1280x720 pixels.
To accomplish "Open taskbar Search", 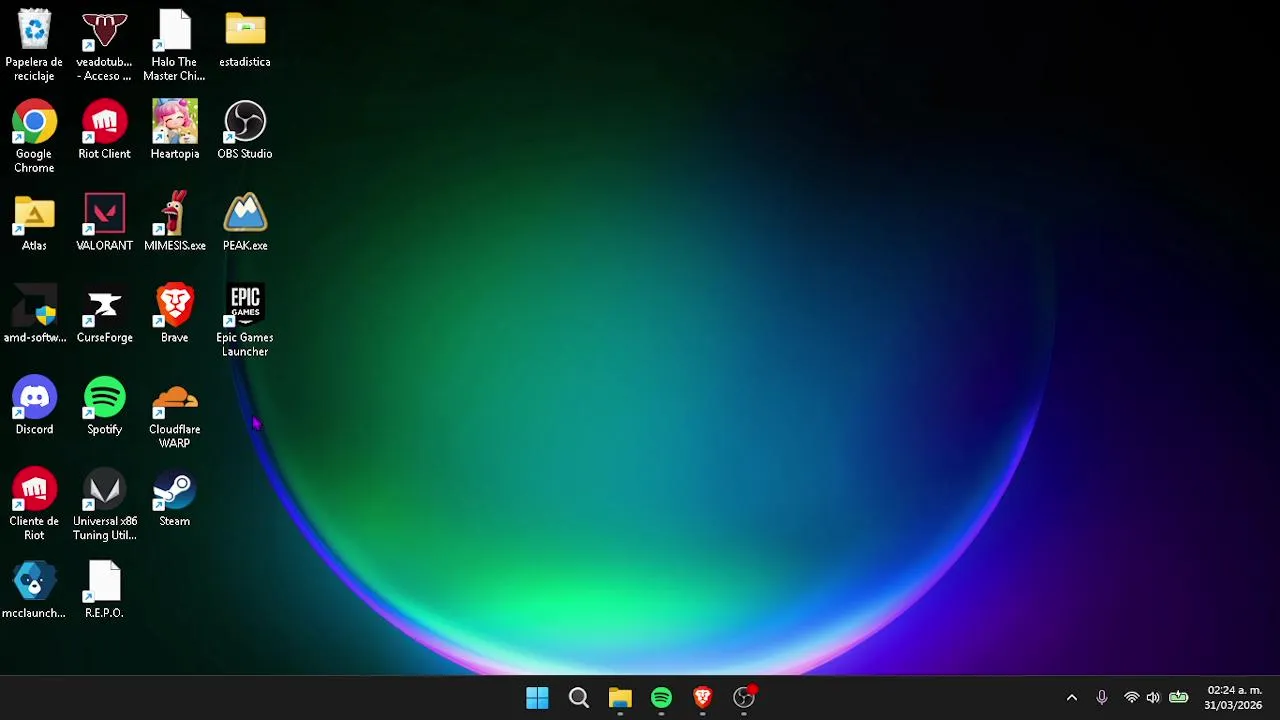I will coord(579,698).
